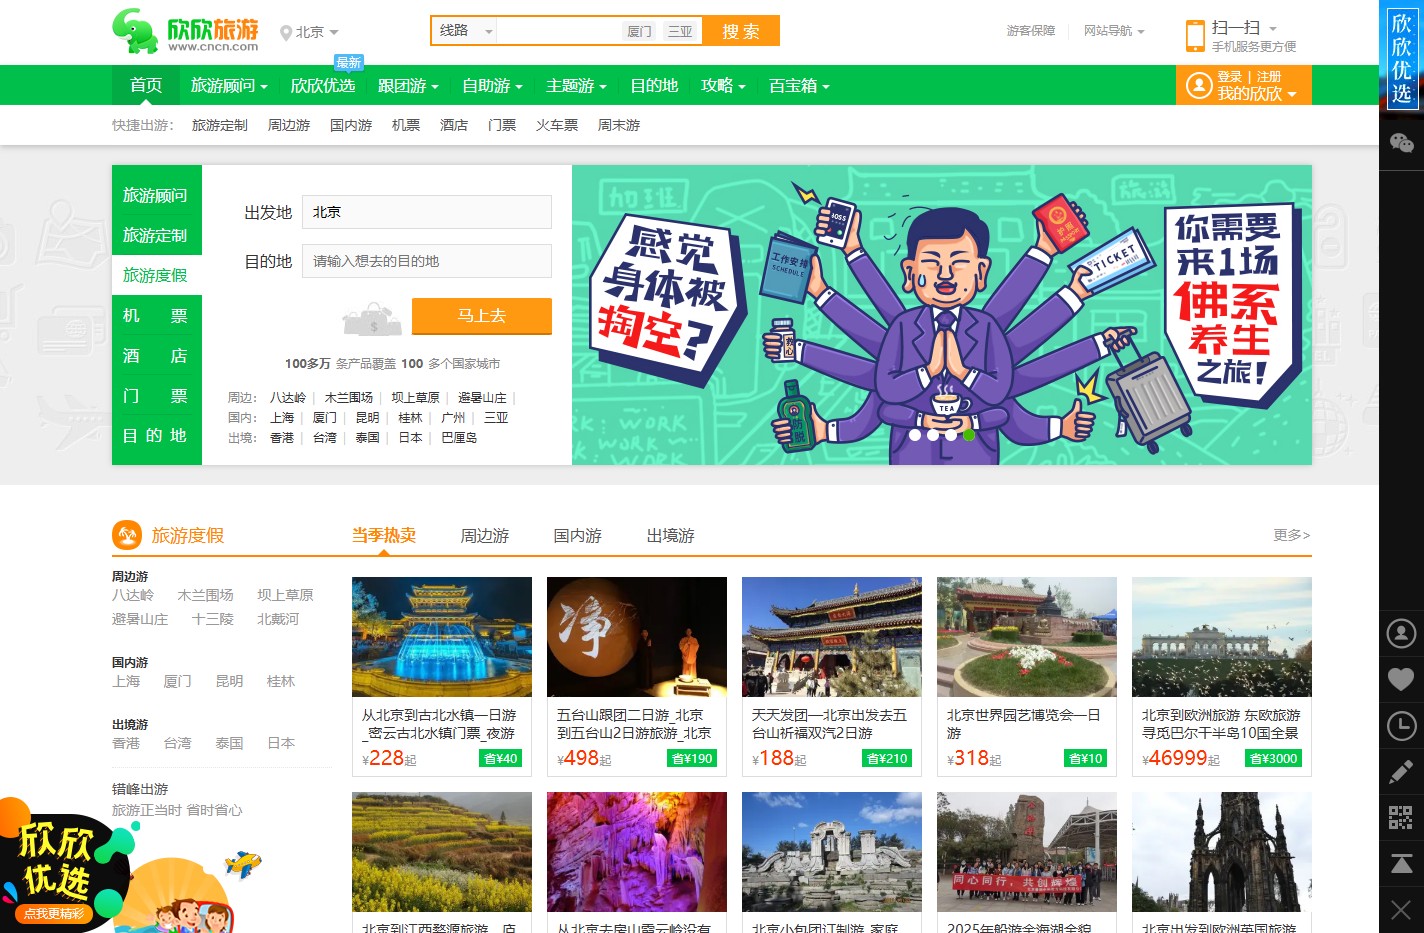This screenshot has height=933, width=1424.
Task: Click the 更多> link
Action: click(1291, 535)
